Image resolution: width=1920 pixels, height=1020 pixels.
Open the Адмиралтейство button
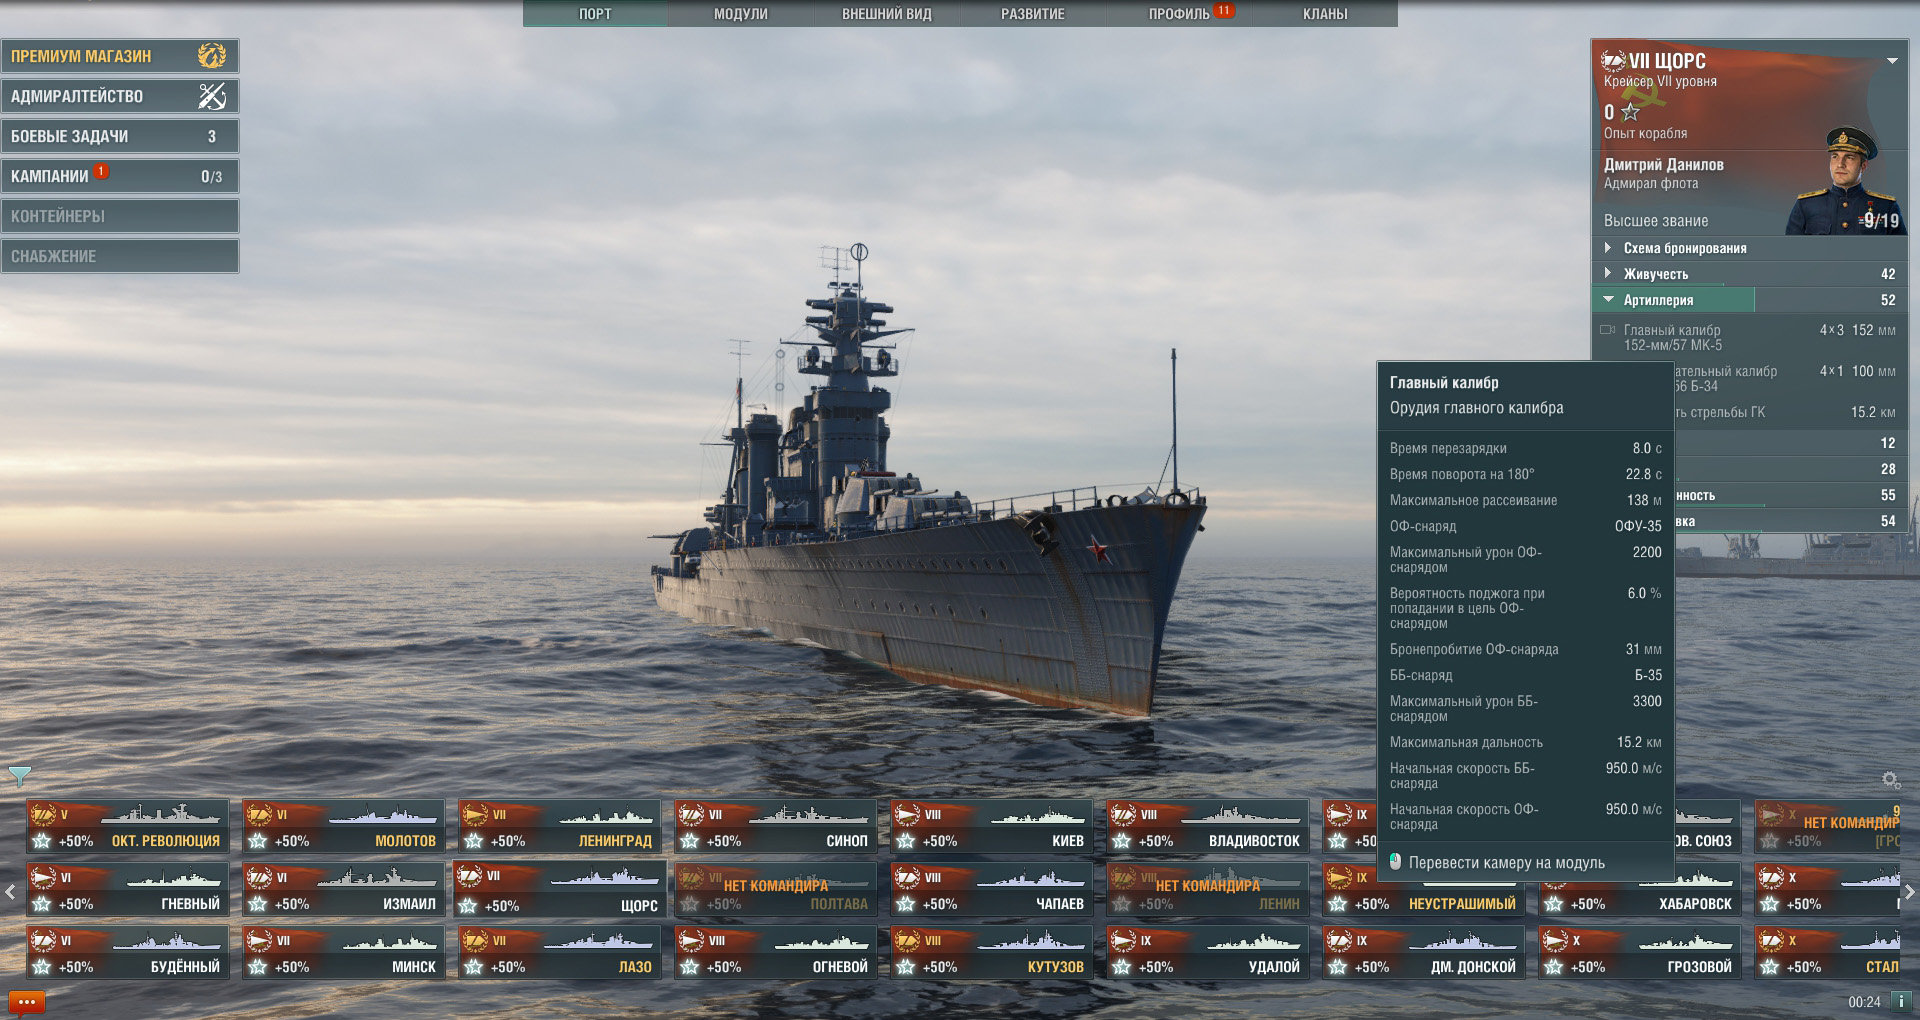coord(119,96)
